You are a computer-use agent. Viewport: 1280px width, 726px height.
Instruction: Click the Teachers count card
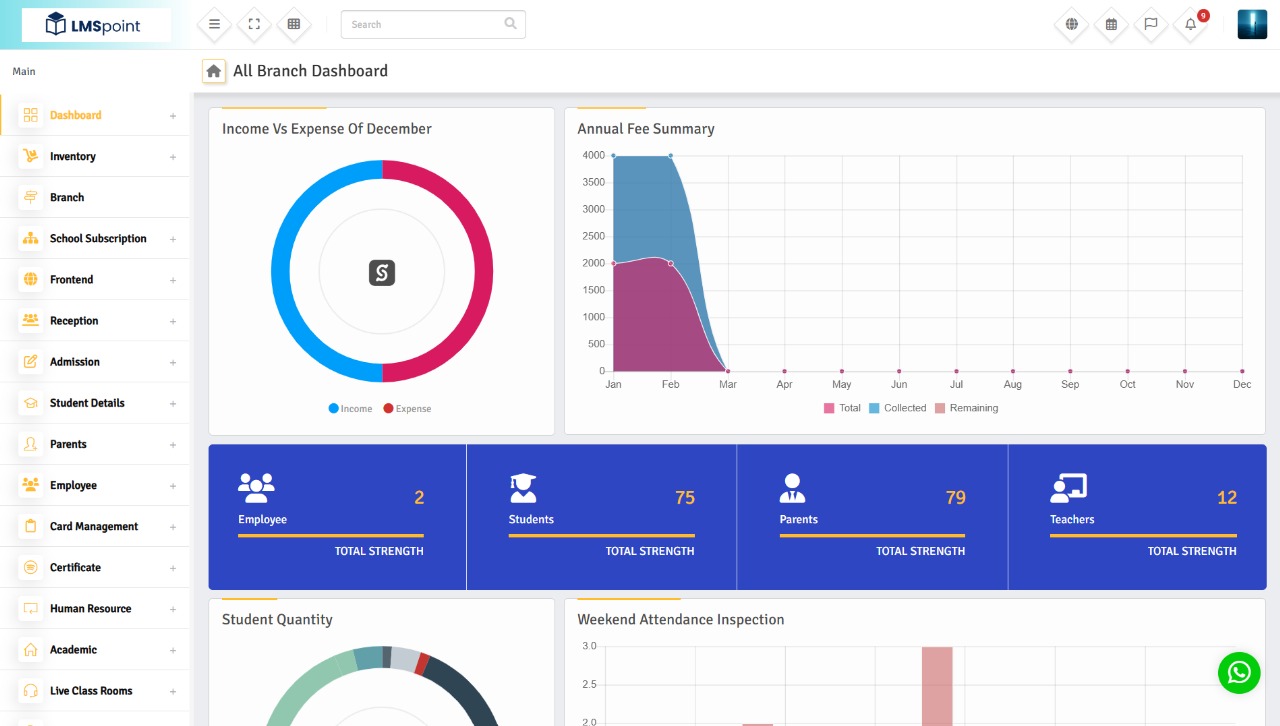click(x=1142, y=516)
